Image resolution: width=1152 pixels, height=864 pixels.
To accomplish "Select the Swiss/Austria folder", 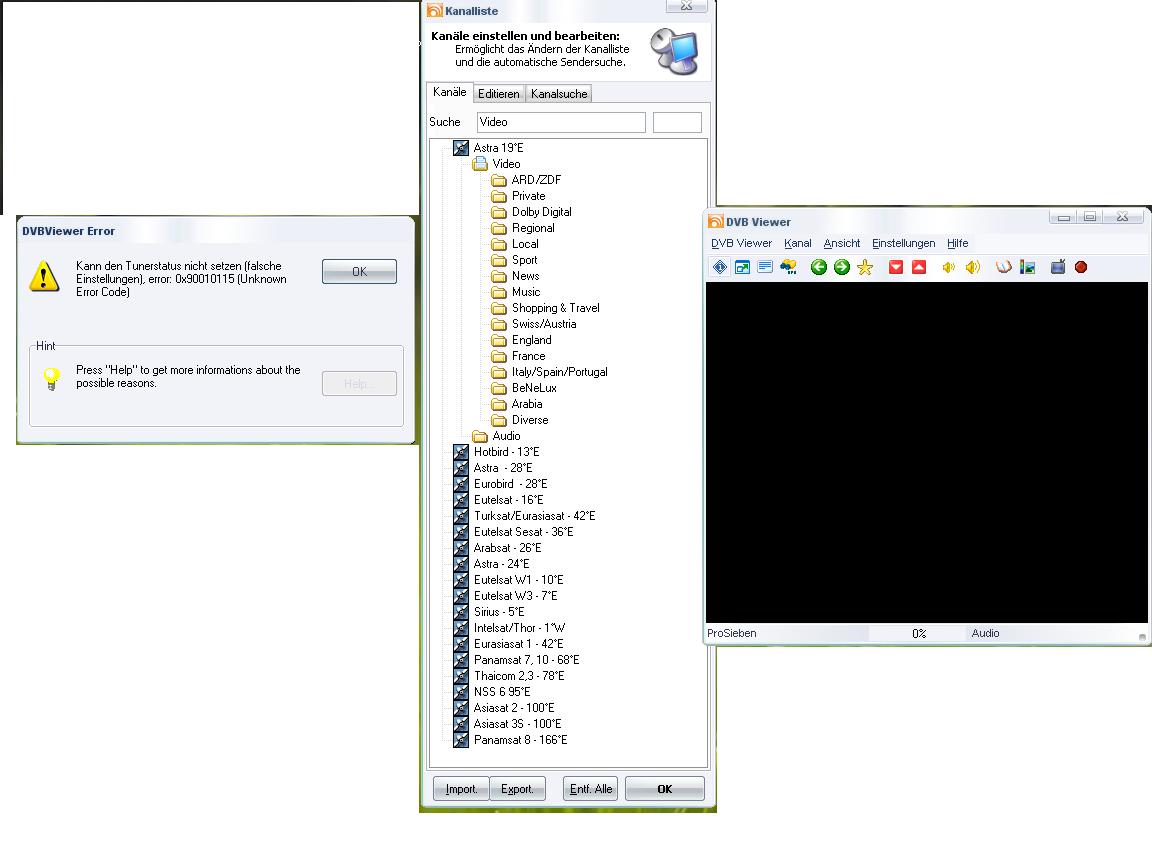I will (x=544, y=324).
